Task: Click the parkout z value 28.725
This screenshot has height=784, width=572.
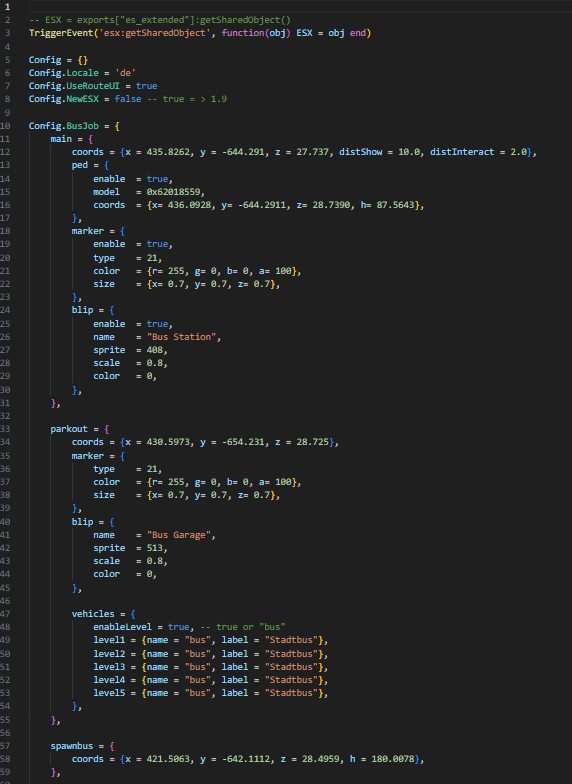Action: point(312,442)
